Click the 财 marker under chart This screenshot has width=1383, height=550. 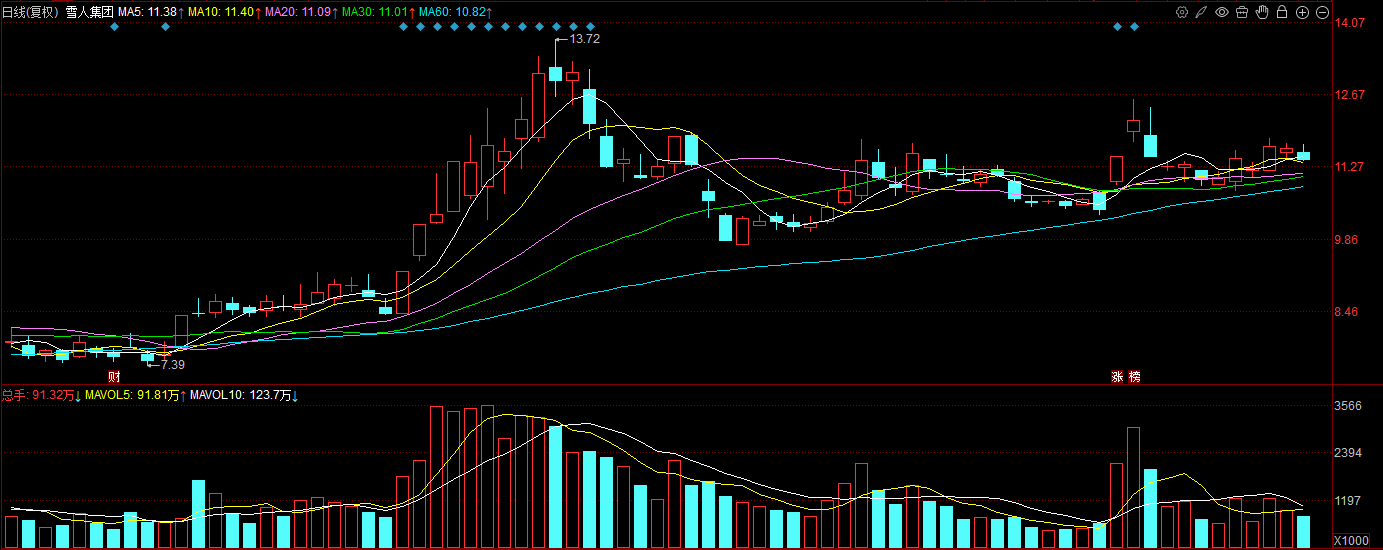point(114,376)
